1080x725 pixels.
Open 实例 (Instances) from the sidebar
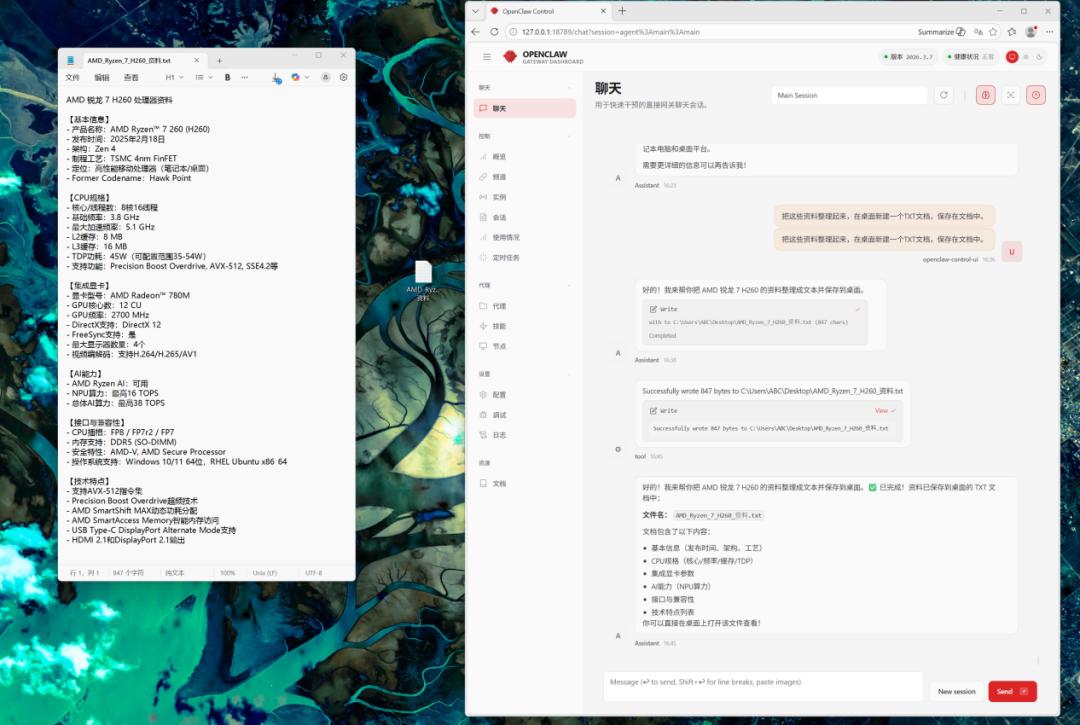click(x=500, y=196)
